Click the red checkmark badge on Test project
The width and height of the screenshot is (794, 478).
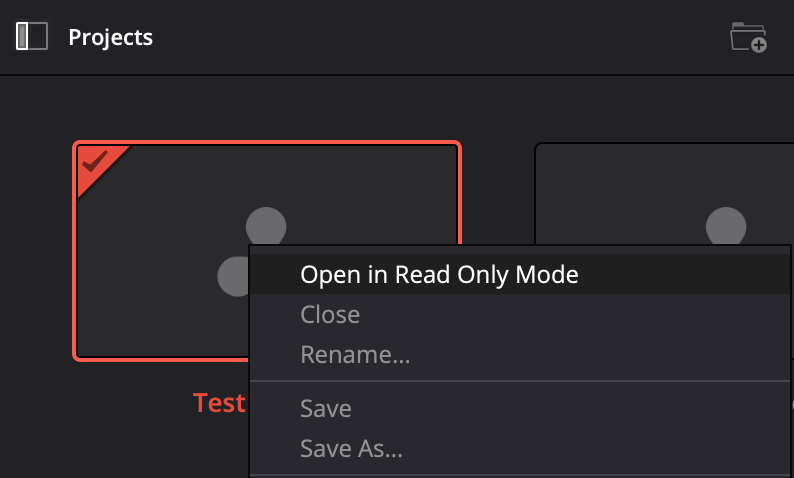click(x=95, y=162)
